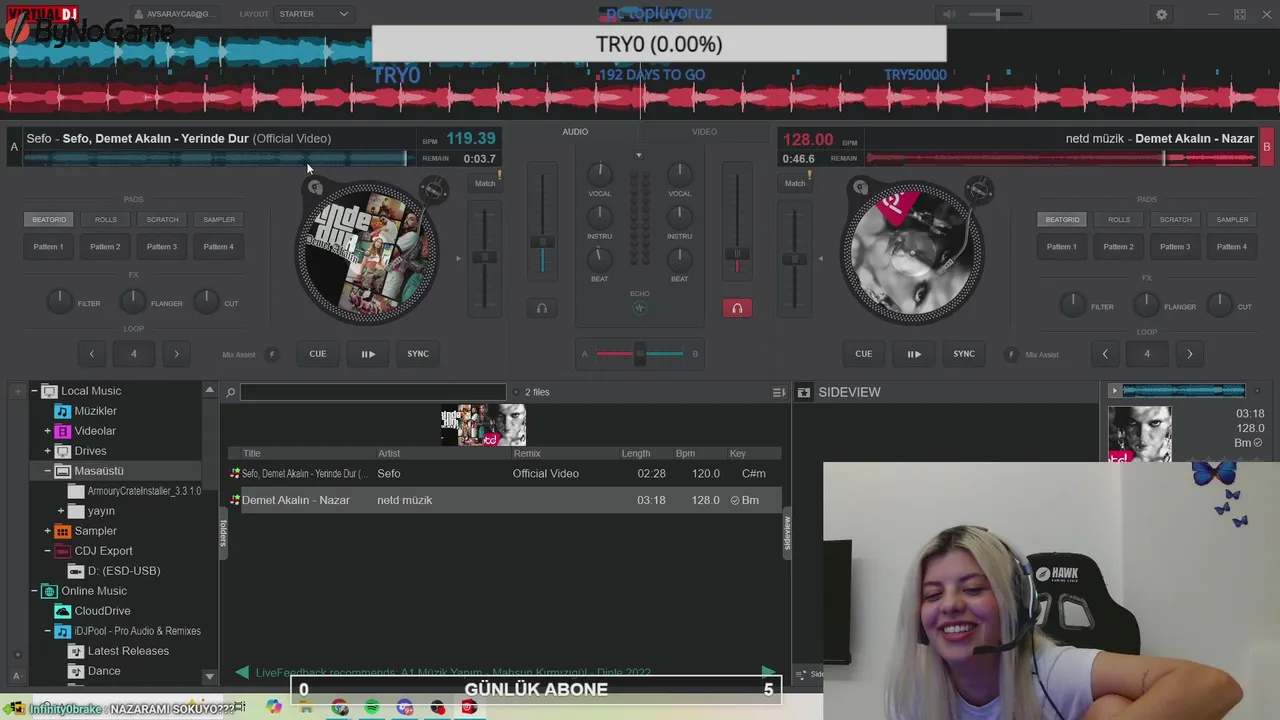Image resolution: width=1280 pixels, height=720 pixels.
Task: Click the Mix Assist lightning icon on deck B
Action: (x=1011, y=354)
